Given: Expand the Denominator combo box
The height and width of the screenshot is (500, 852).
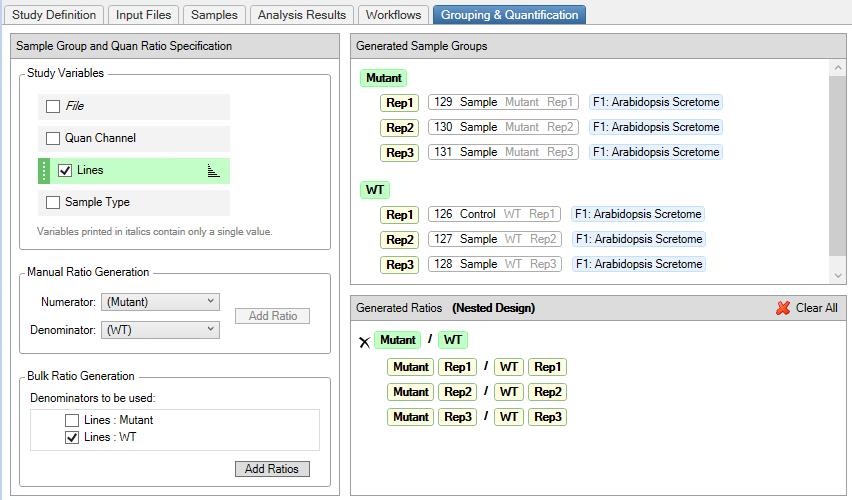Looking at the screenshot, I should 160,330.
